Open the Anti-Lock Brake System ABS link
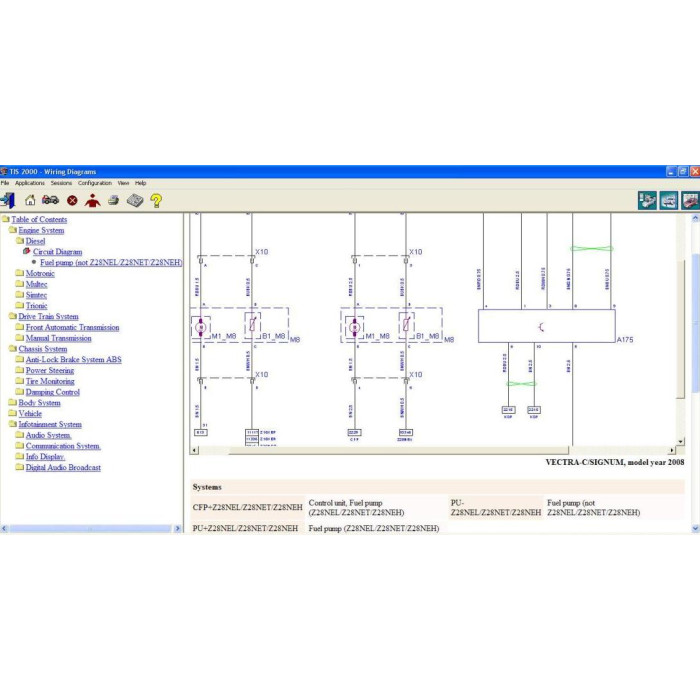This screenshot has height=700, width=700. click(74, 359)
